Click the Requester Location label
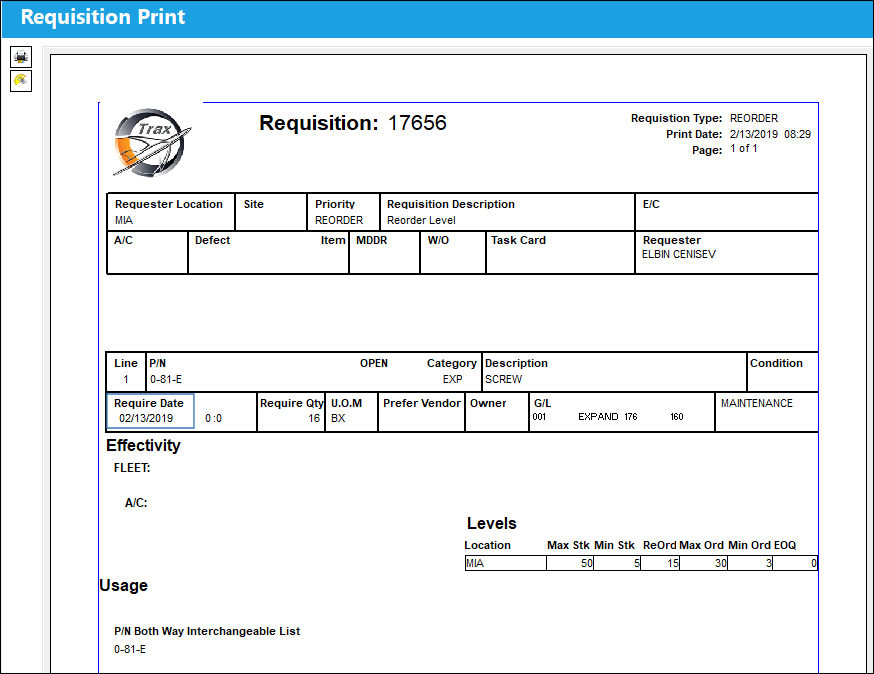Viewport: 874px width, 674px height. (168, 204)
